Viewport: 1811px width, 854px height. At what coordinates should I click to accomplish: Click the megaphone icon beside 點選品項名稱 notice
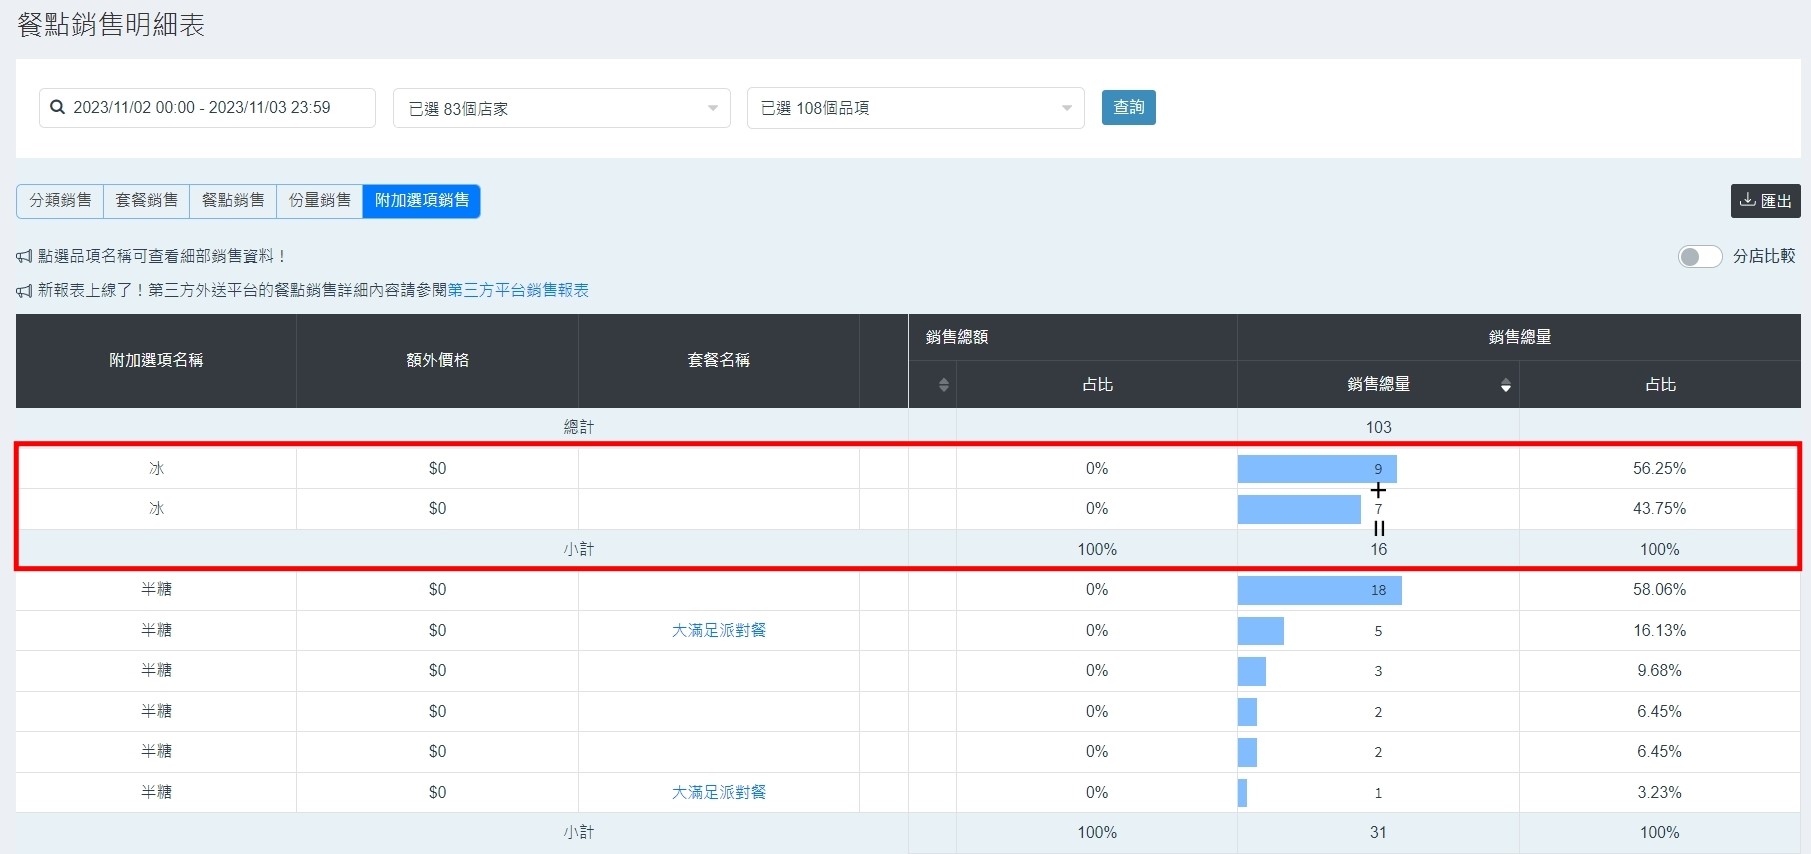point(24,257)
